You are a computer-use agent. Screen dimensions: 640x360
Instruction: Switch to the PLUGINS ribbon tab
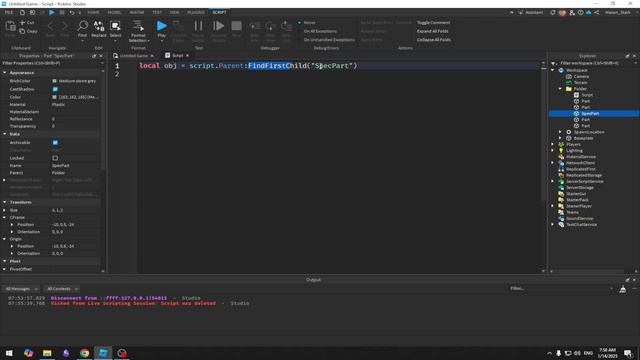tap(196, 13)
